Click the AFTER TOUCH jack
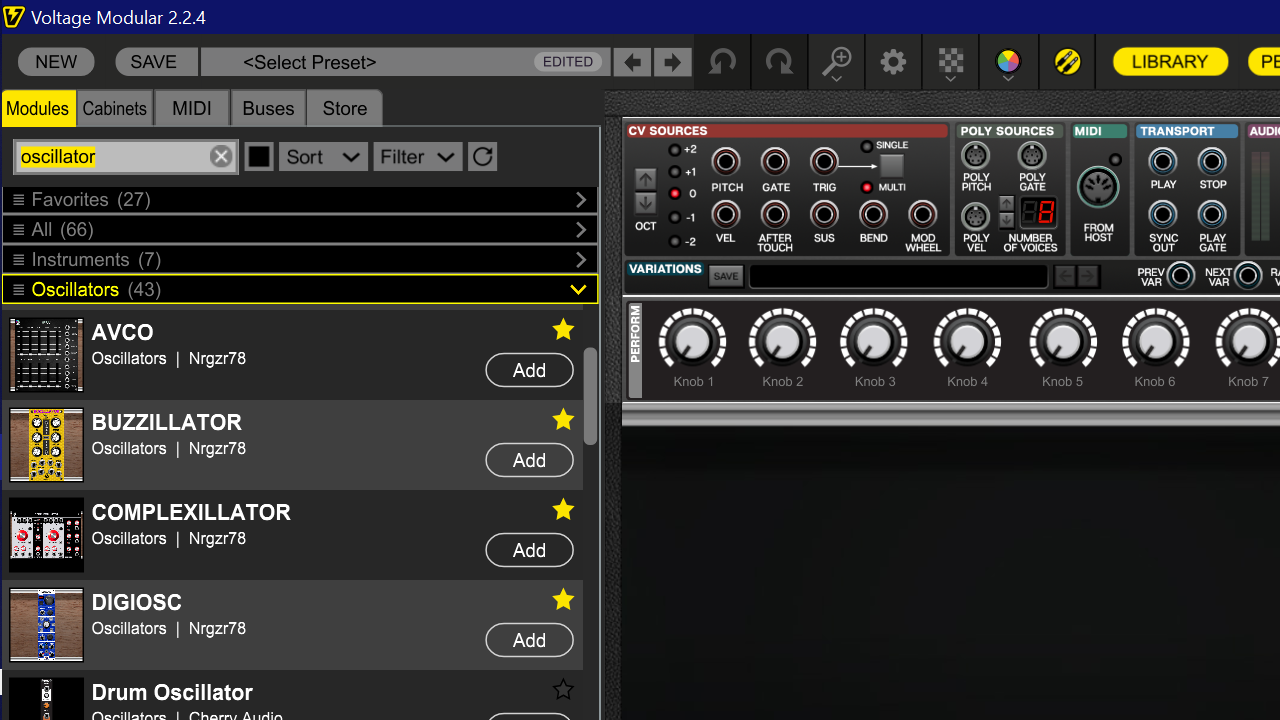The width and height of the screenshot is (1280, 720). point(775,214)
